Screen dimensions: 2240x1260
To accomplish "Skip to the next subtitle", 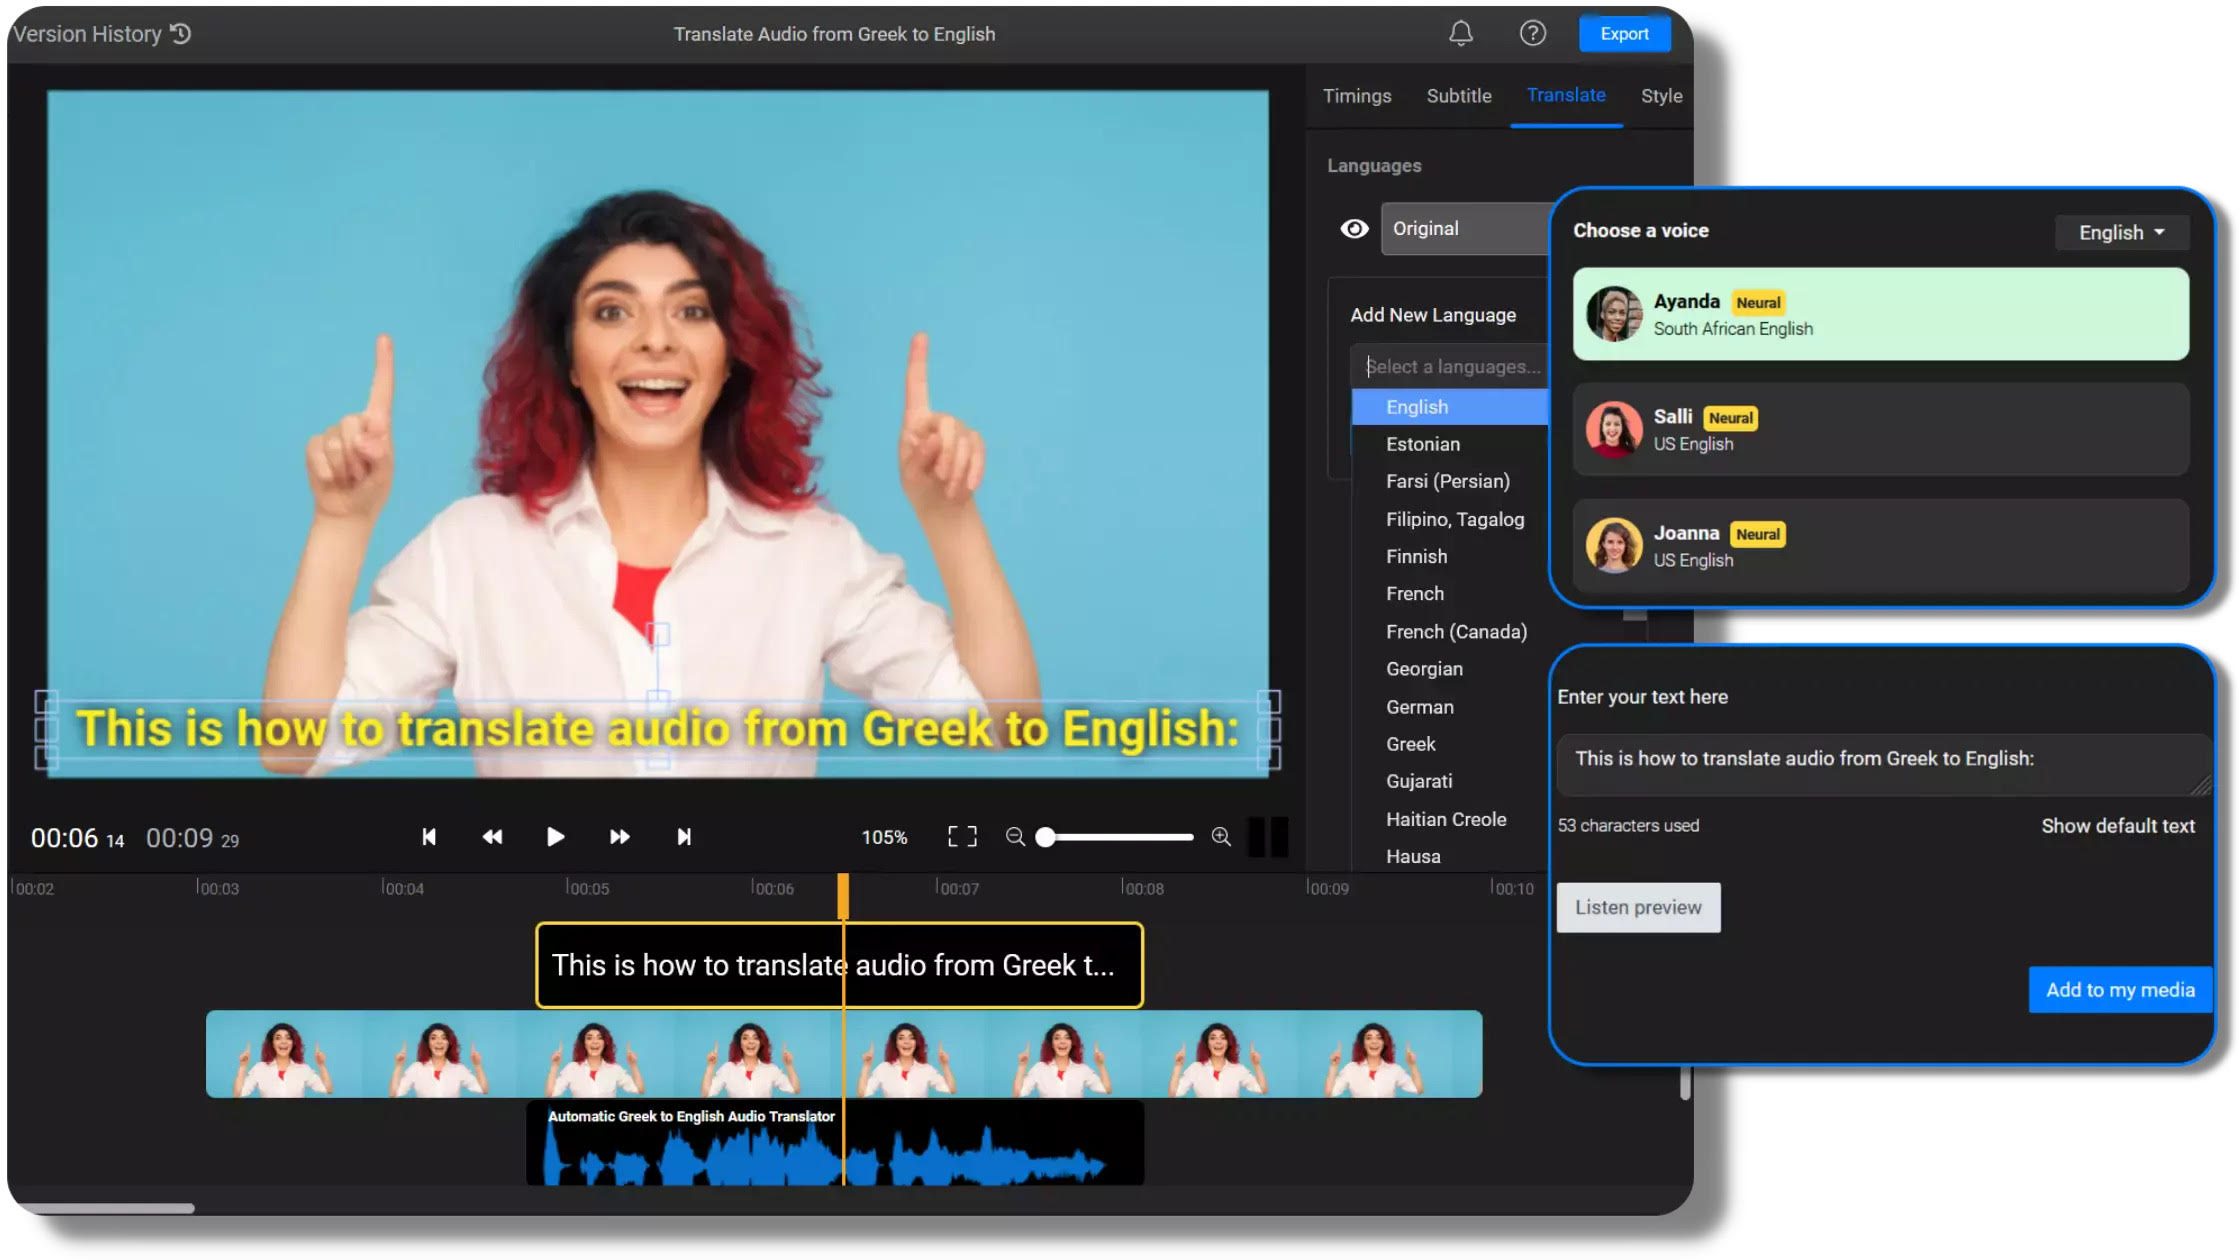I will (x=684, y=837).
